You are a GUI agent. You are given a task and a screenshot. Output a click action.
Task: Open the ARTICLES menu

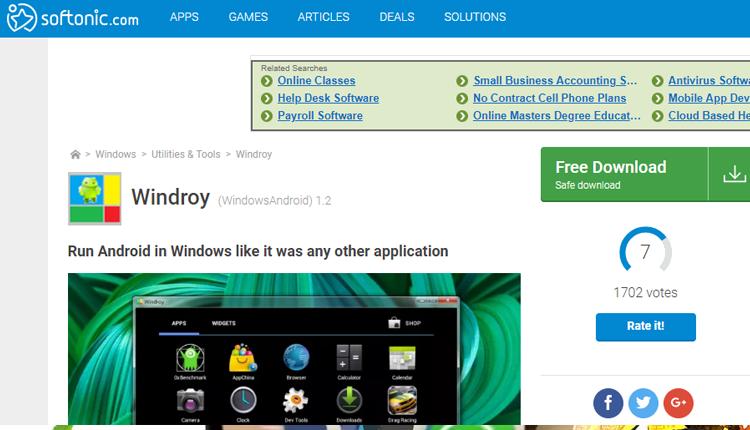tap(324, 17)
